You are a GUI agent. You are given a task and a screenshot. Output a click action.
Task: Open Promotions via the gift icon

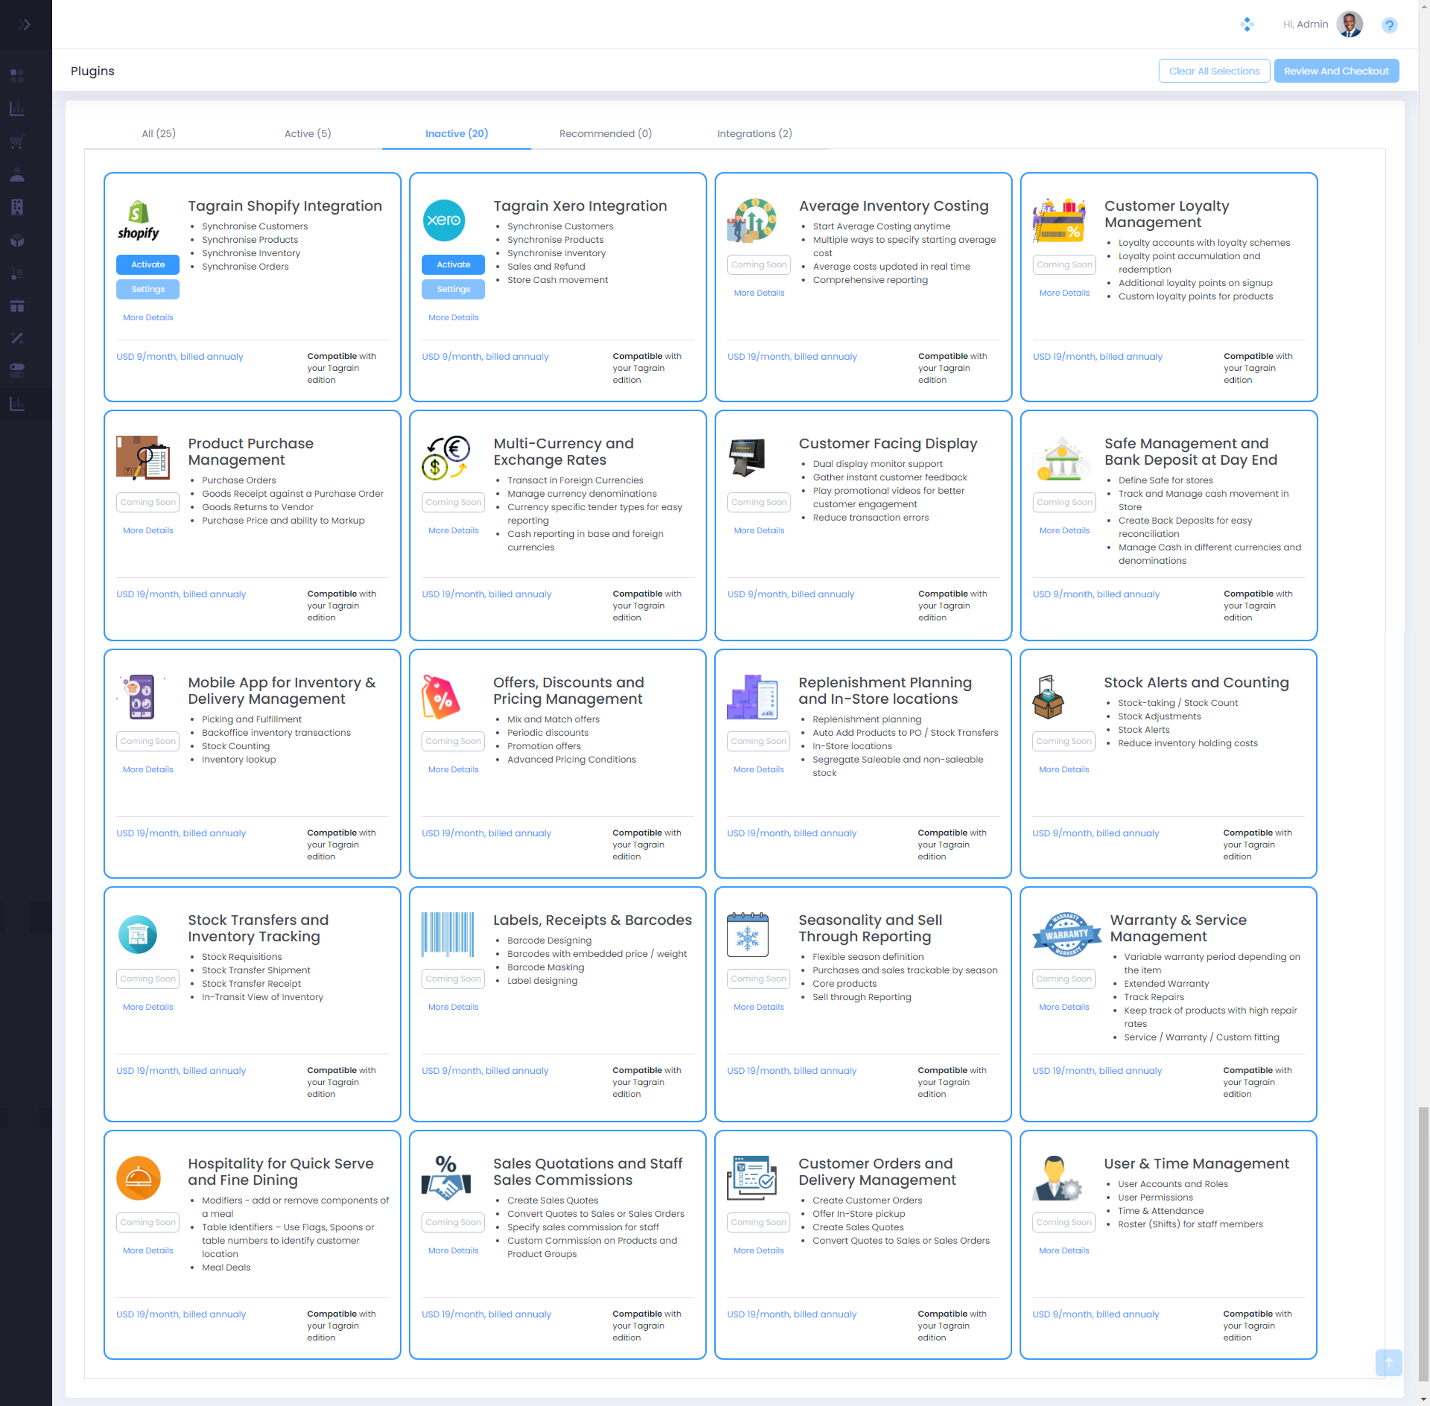pyautogui.click(x=16, y=305)
